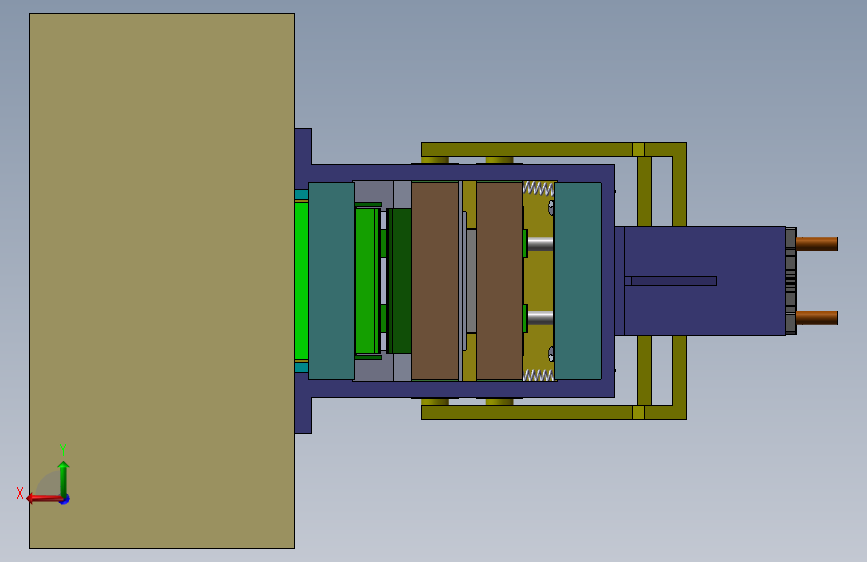Screen dimensions: 867x562
Task: Pick the top coil spring
Action: tap(538, 189)
